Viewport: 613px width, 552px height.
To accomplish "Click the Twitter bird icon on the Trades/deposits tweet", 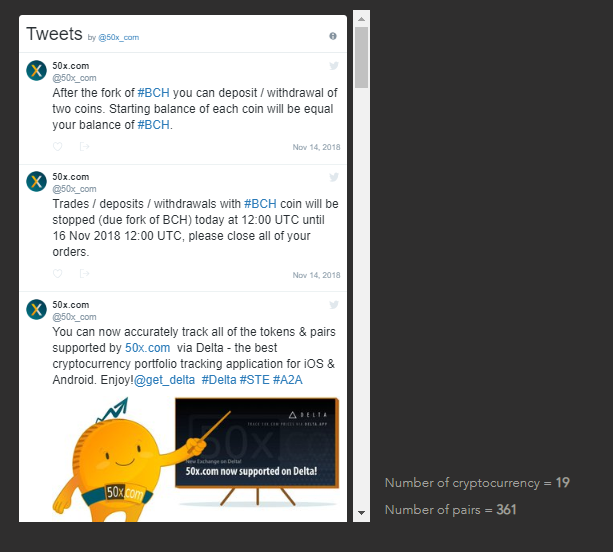I will point(334,177).
